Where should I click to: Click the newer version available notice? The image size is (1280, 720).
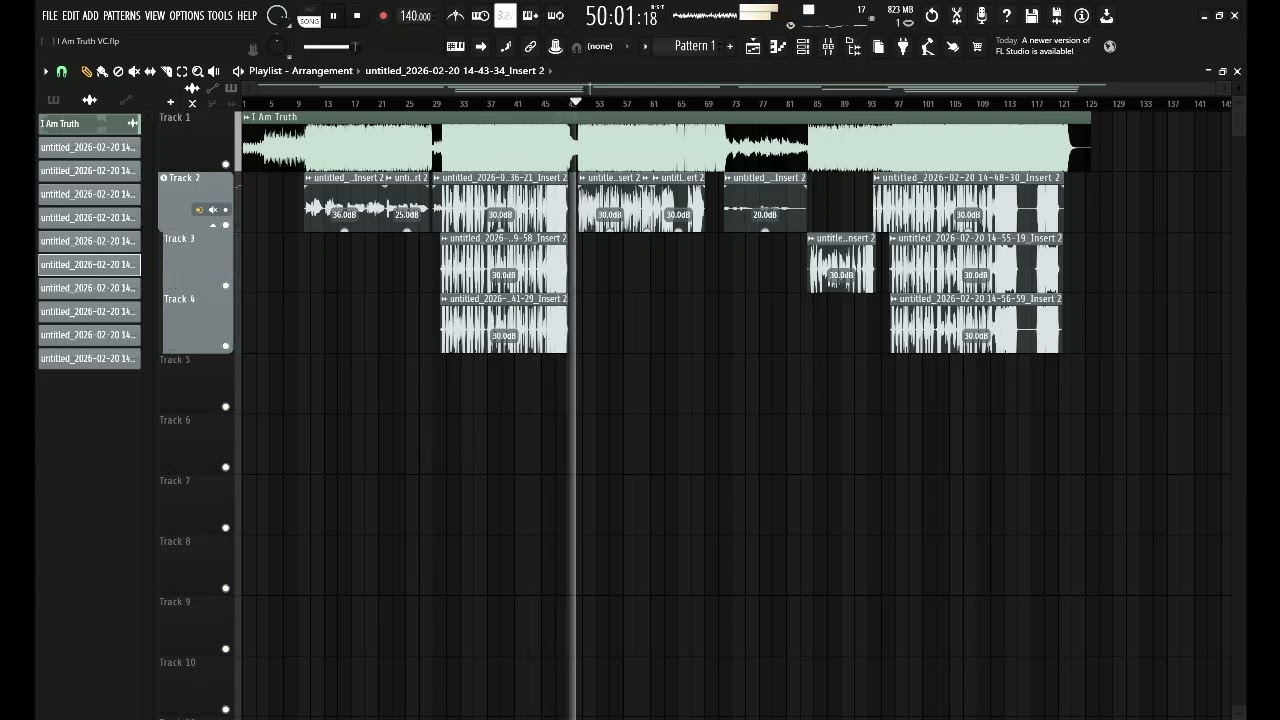(x=1042, y=46)
